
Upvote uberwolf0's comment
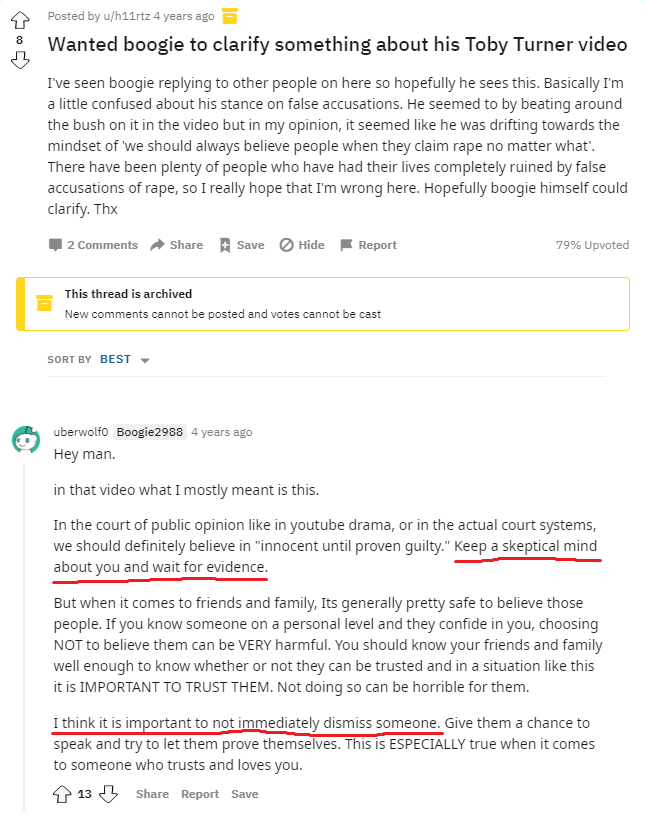point(63,794)
